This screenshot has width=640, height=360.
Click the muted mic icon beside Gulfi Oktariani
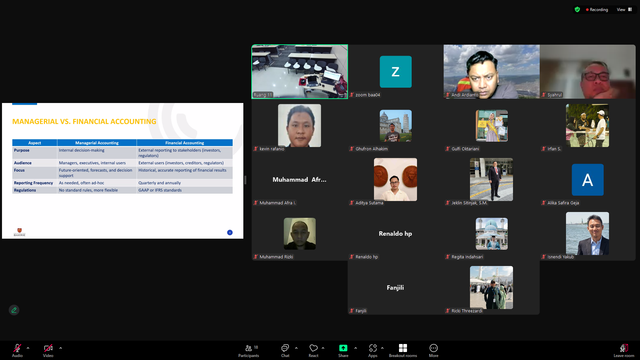point(448,149)
